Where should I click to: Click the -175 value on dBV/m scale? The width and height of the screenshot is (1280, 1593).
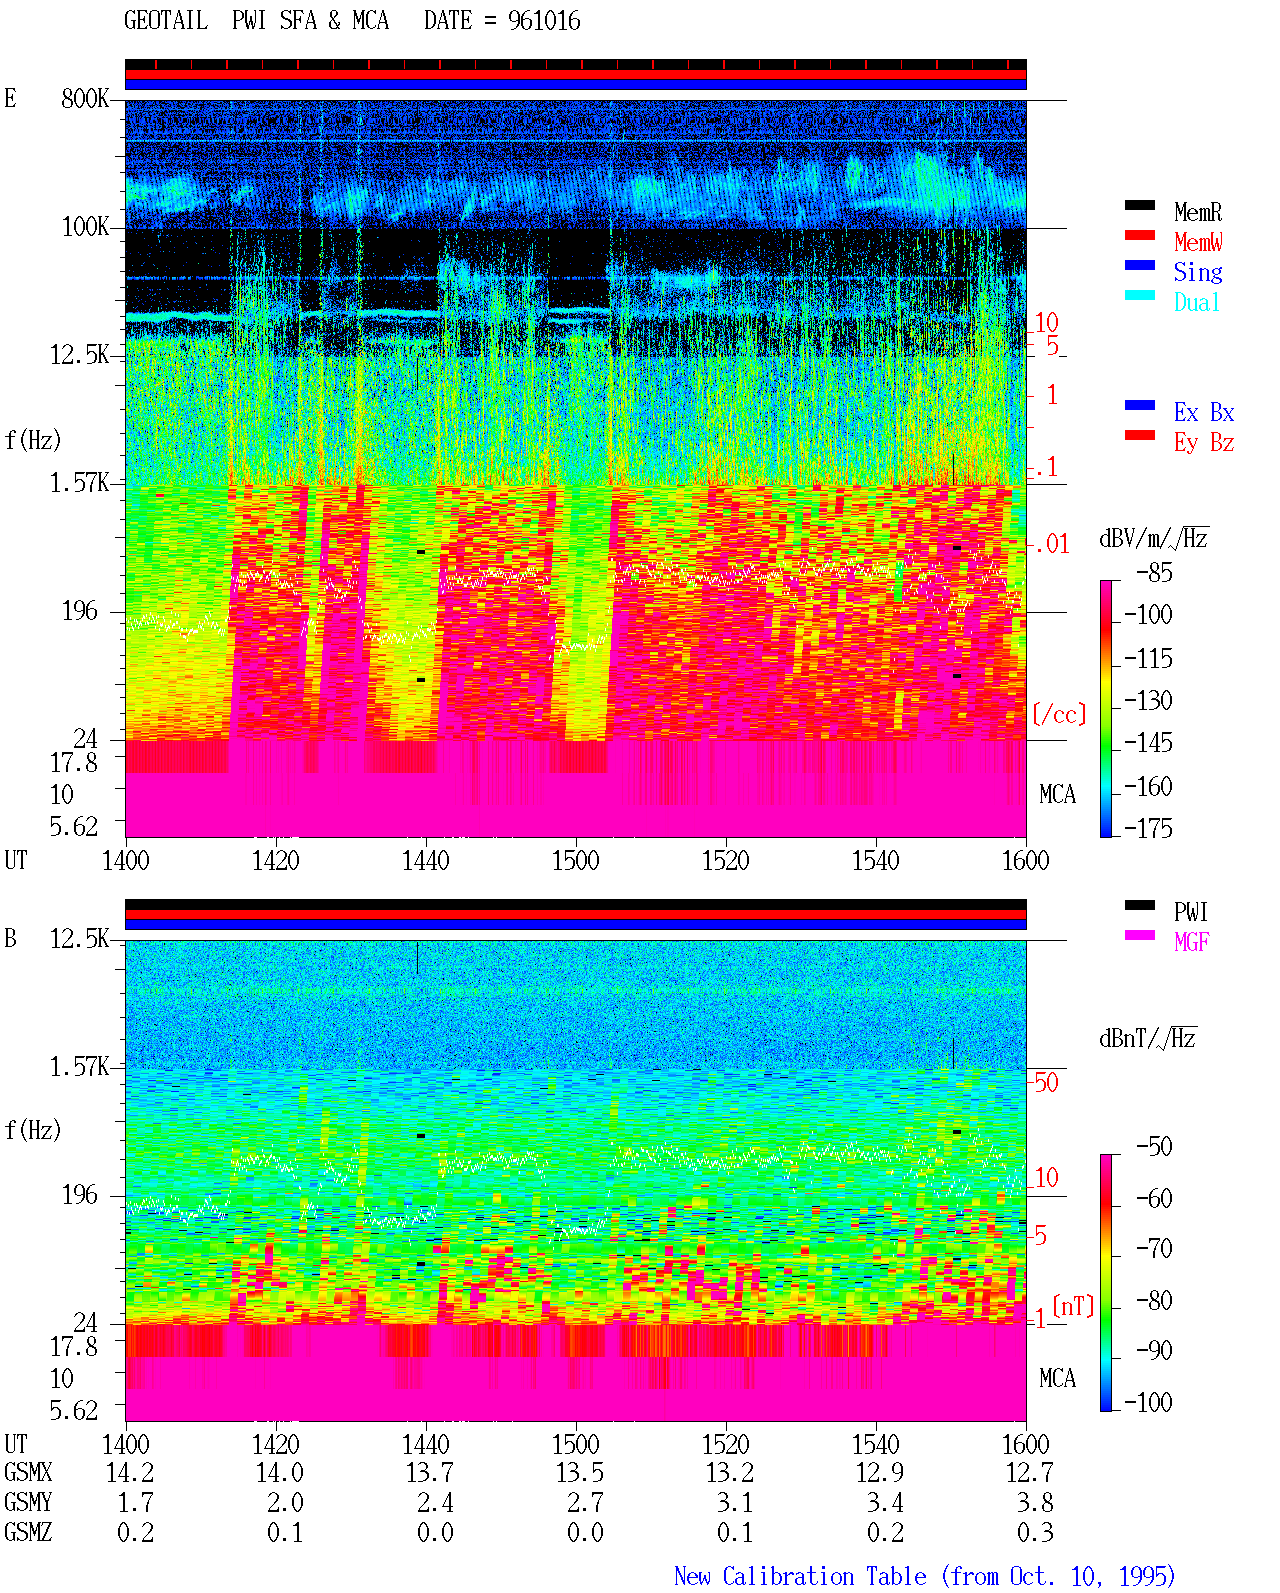click(1148, 829)
